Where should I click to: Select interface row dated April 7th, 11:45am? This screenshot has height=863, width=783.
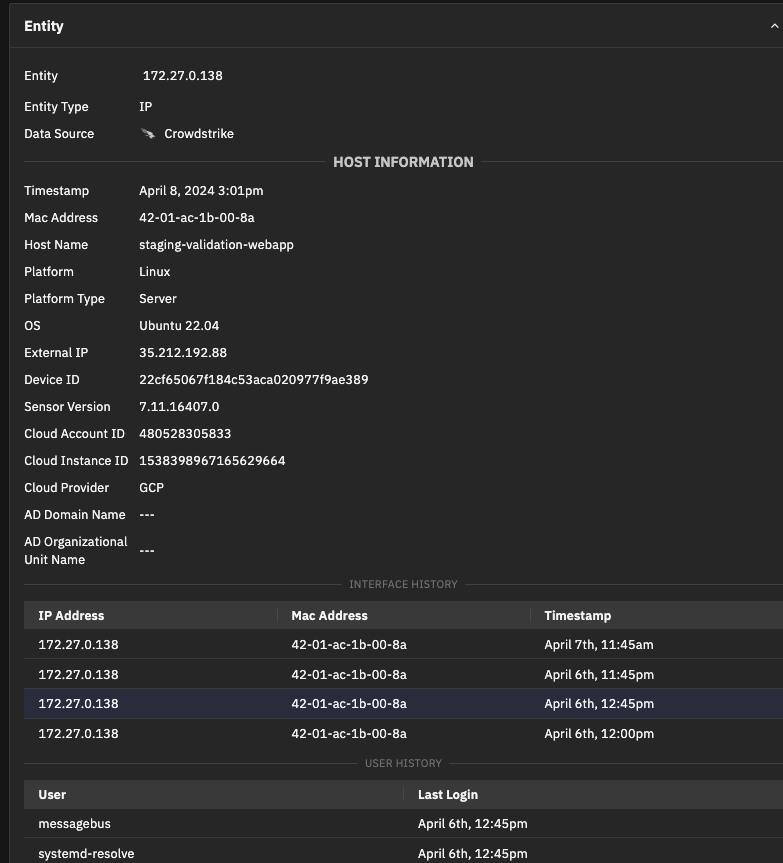[400, 645]
